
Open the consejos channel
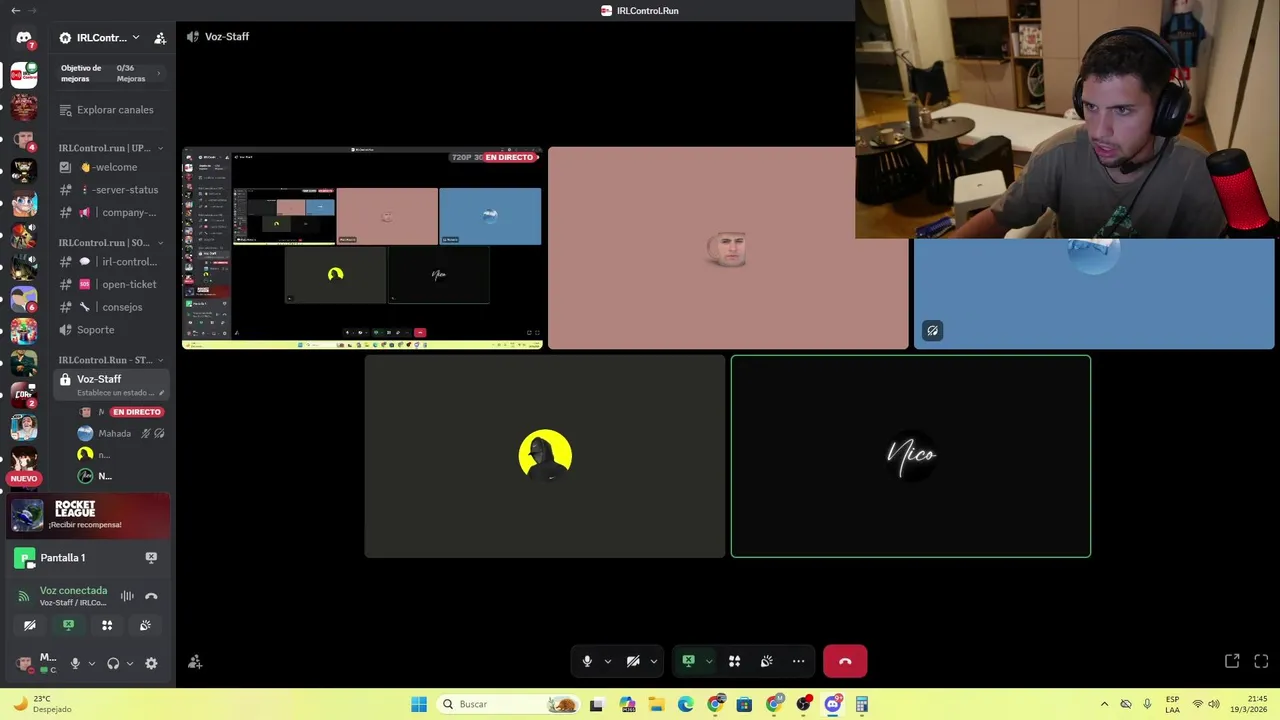click(110, 307)
